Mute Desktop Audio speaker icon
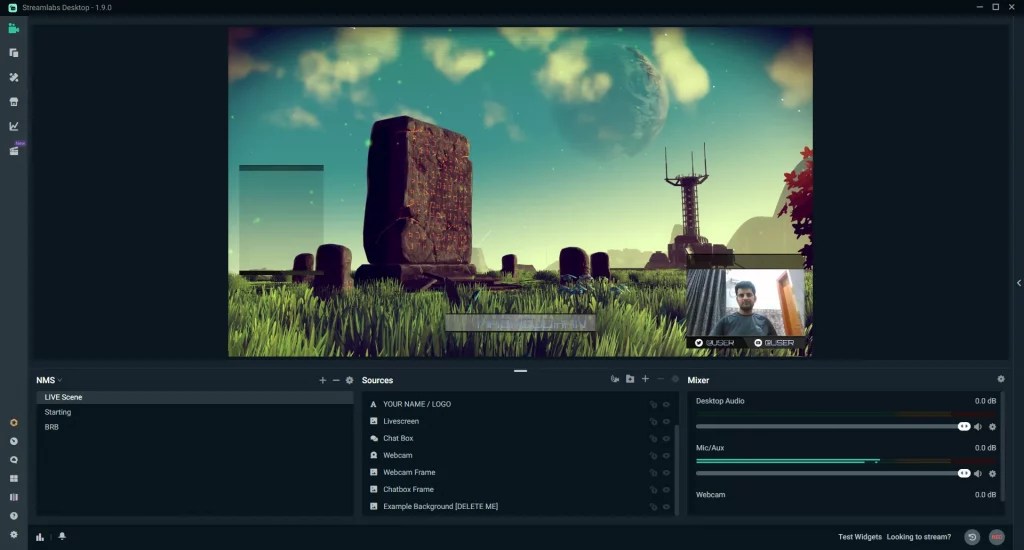The image size is (1024, 550). pyautogui.click(x=978, y=427)
